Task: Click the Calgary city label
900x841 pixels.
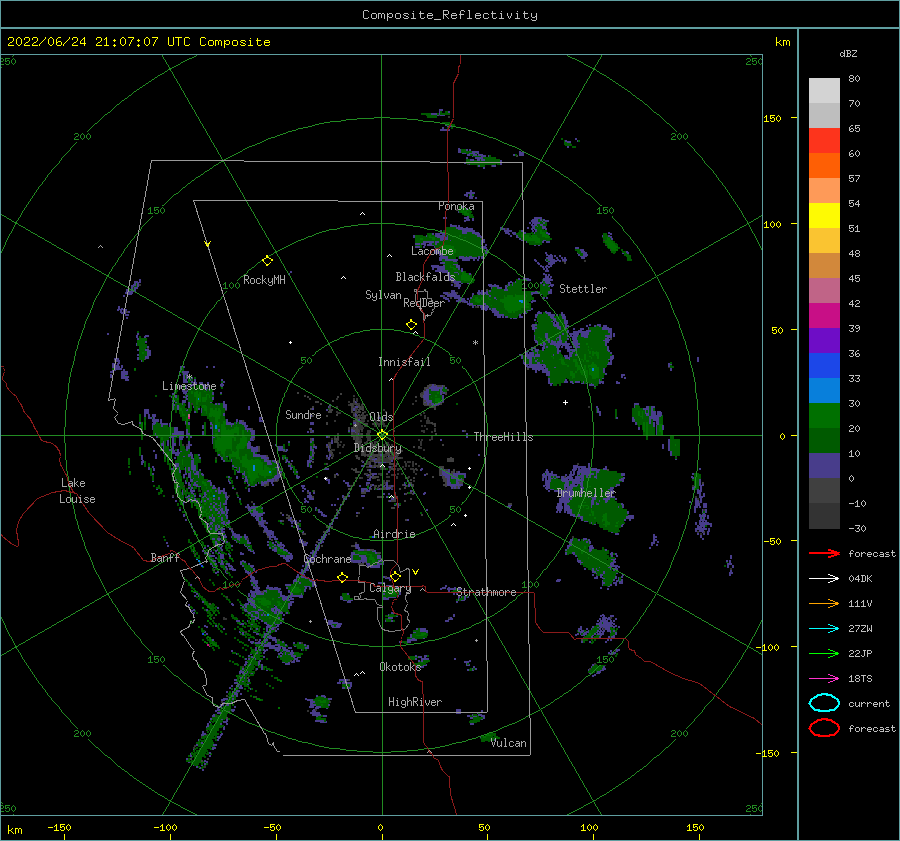Action: (x=390, y=588)
